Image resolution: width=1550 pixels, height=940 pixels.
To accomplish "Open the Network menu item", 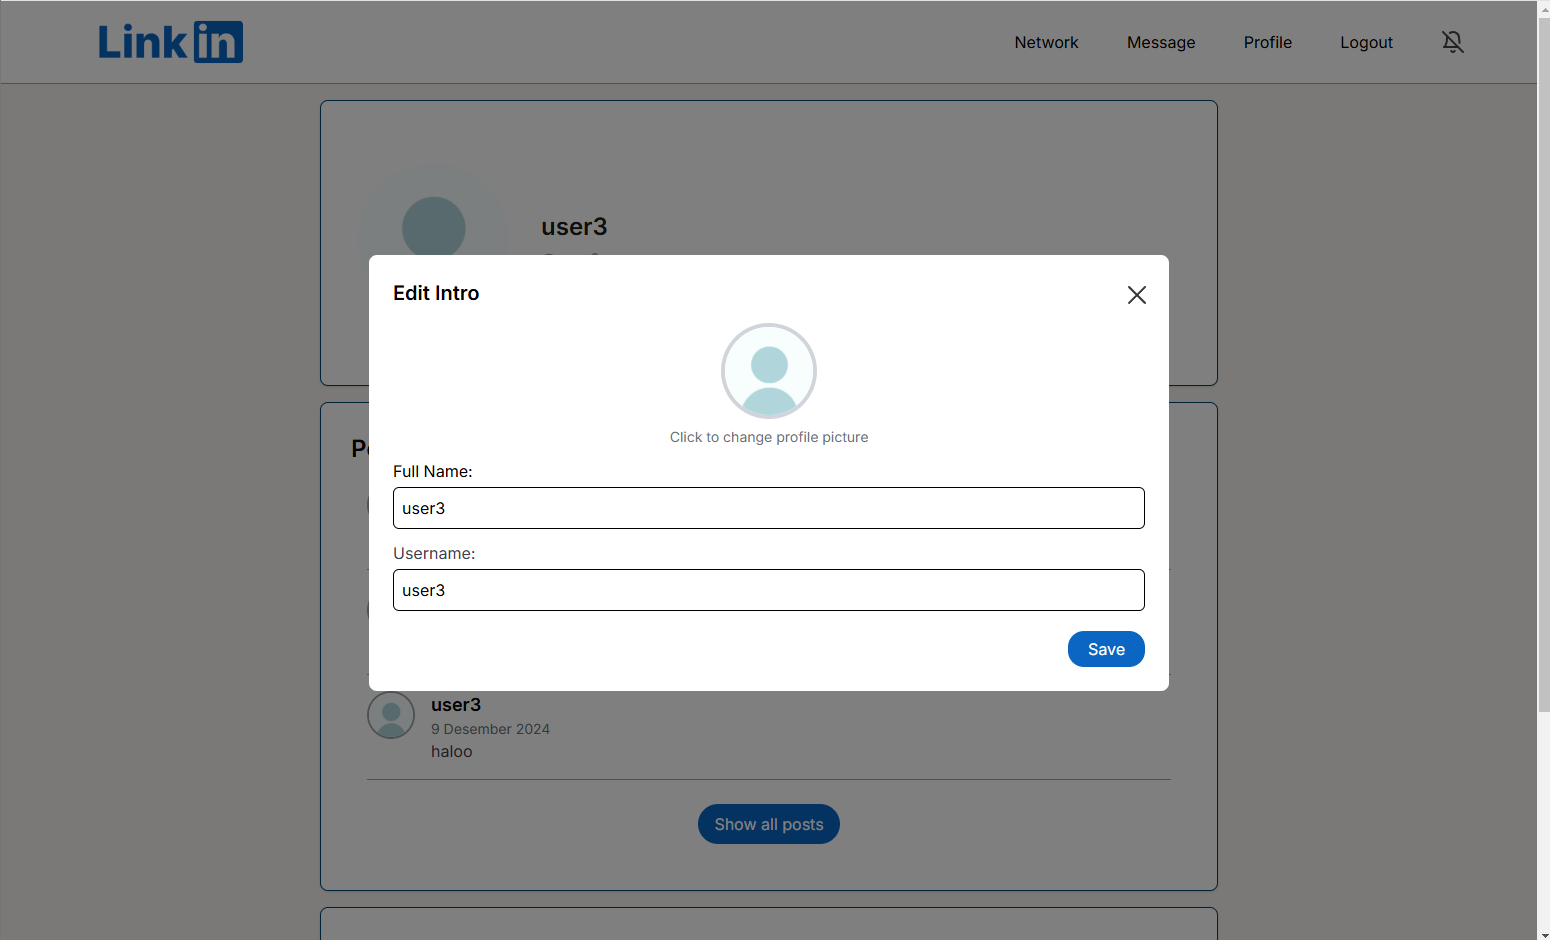I will [1046, 42].
